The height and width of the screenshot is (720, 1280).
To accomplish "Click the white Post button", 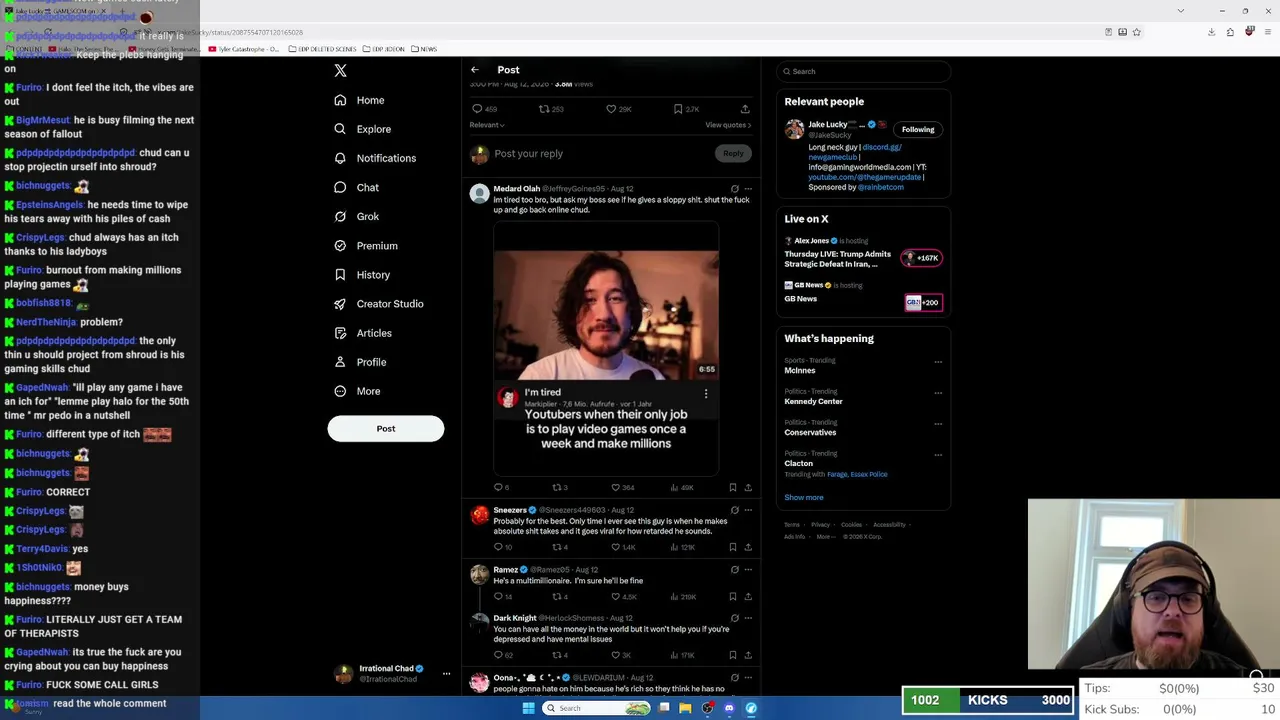I will click(x=386, y=428).
